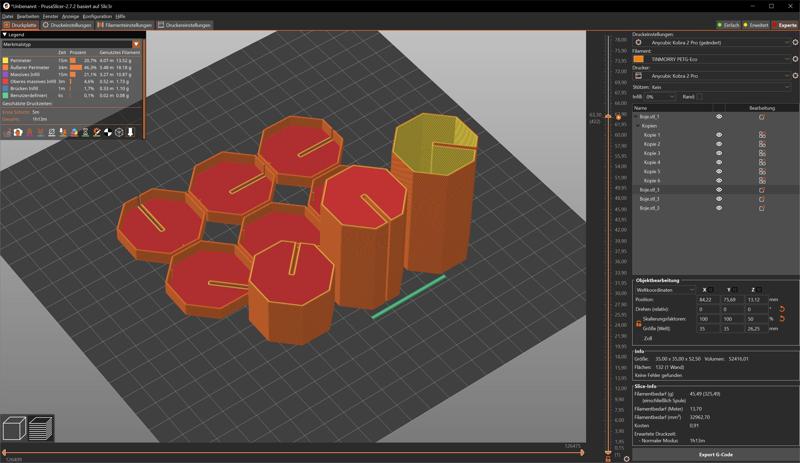The height and width of the screenshot is (463, 800).
Task: Click the layers preview view icon
Action: (x=40, y=429)
